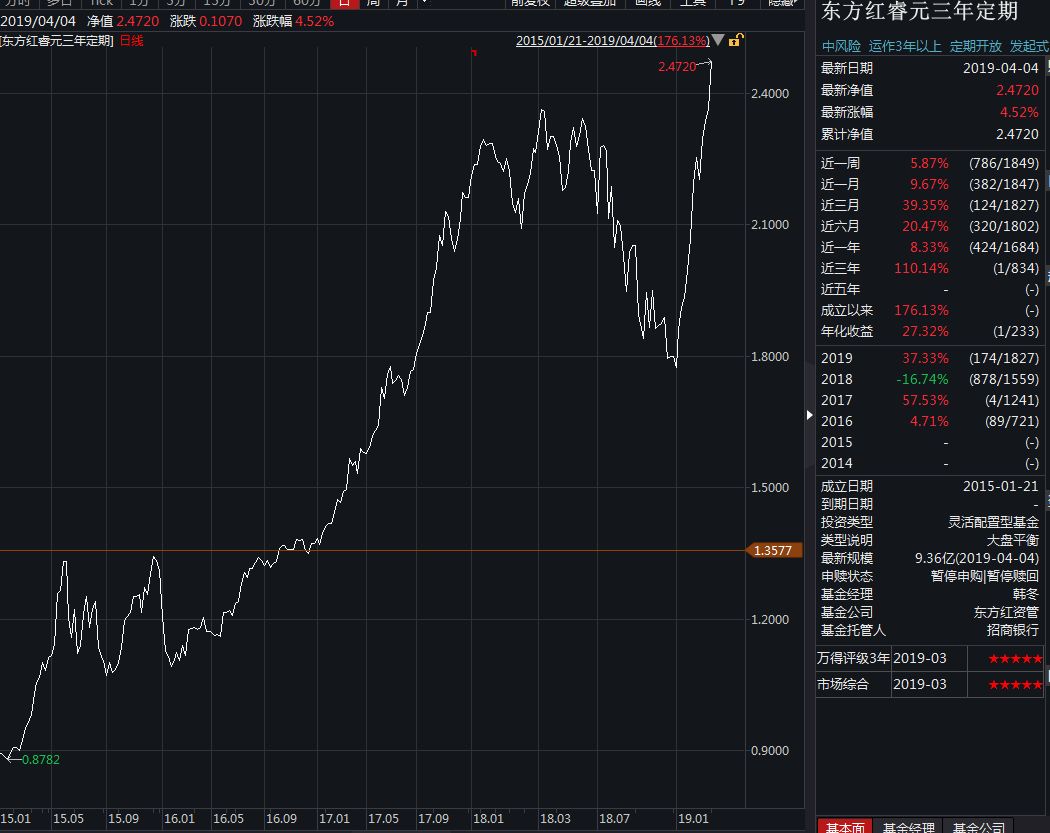Select the 月 monthly period tab
Viewport: 1050px width, 833px height.
click(x=402, y=3)
